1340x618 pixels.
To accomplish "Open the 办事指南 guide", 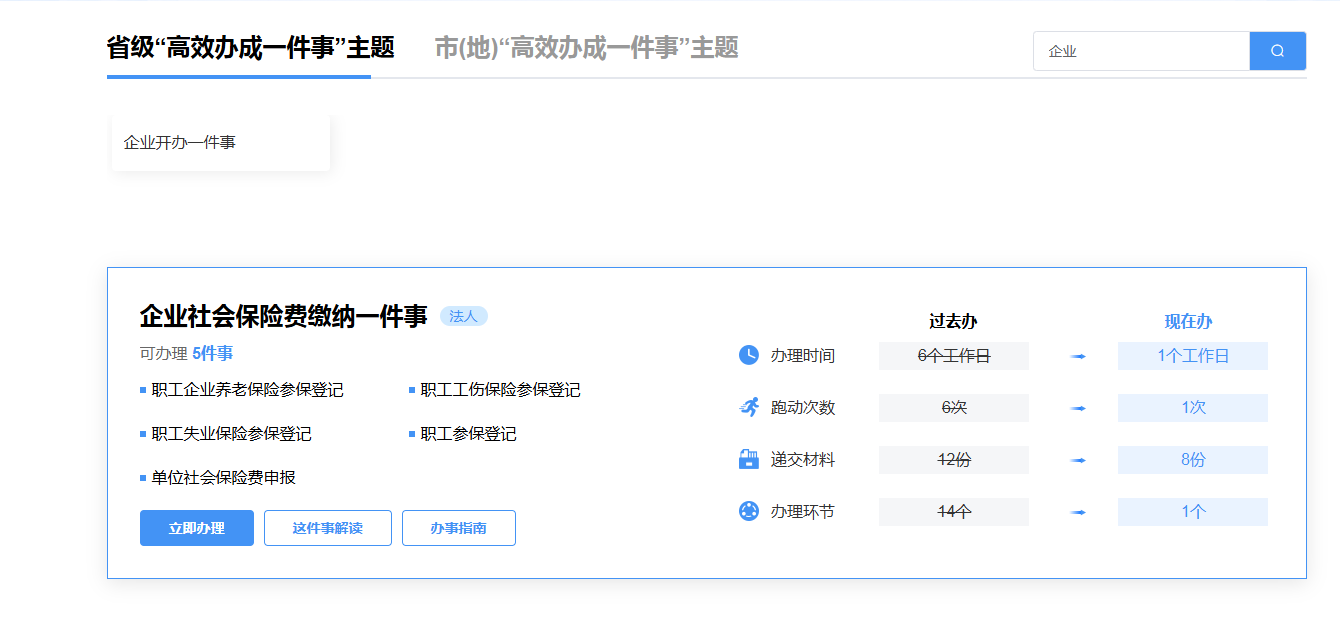I will [x=458, y=528].
